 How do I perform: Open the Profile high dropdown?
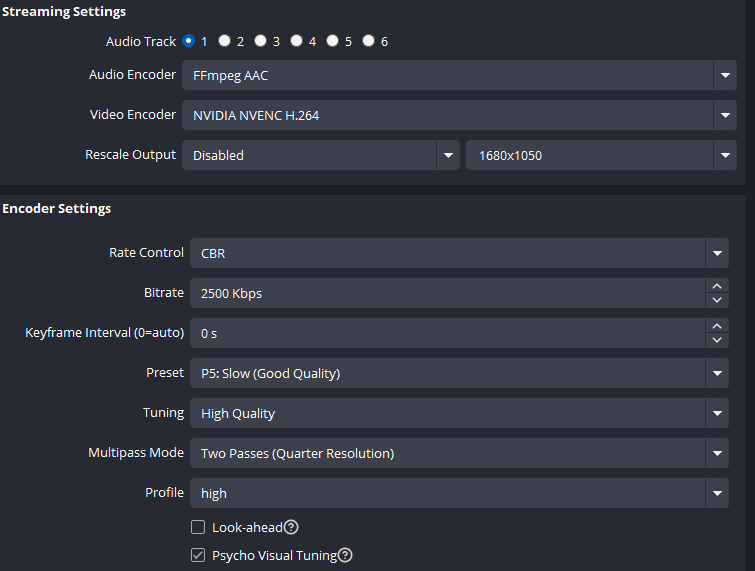click(717, 493)
